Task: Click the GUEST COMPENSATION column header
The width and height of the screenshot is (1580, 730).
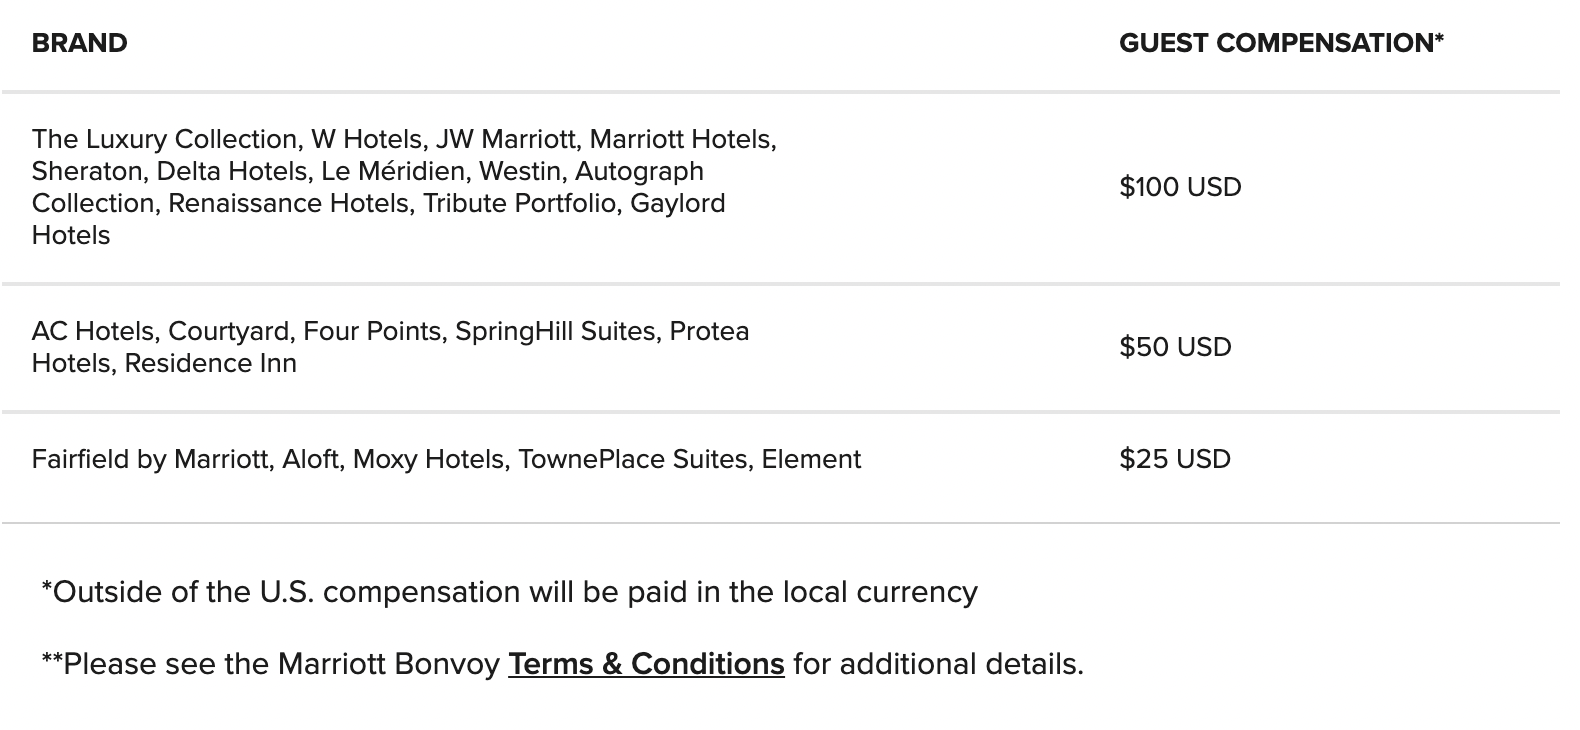Action: coord(1280,43)
